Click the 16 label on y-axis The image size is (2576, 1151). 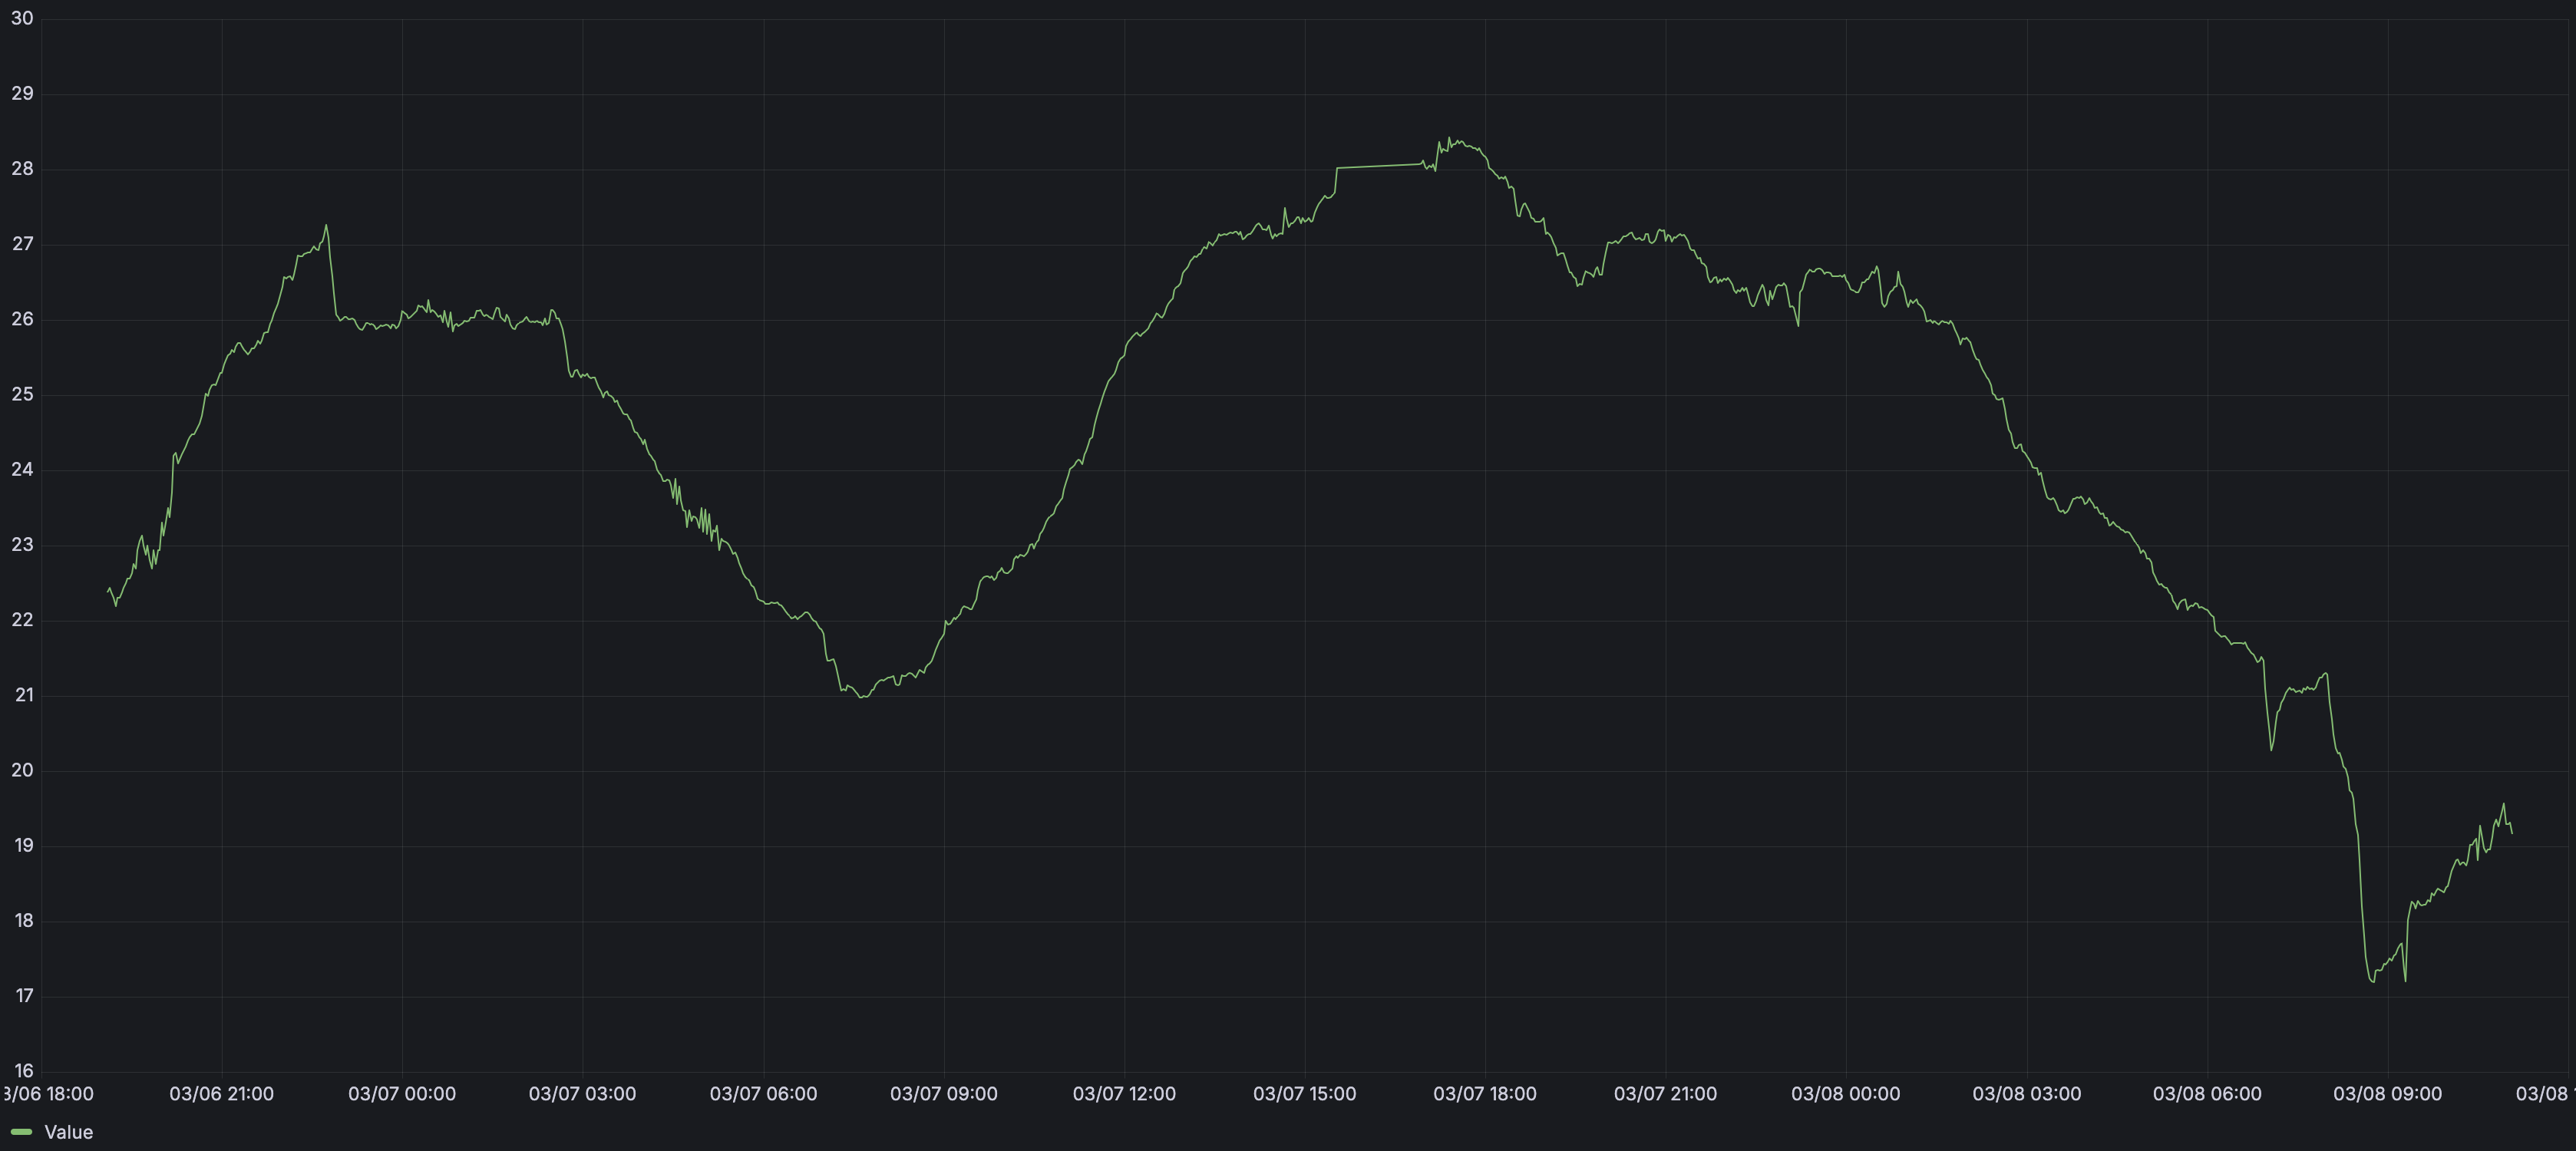[x=23, y=1070]
